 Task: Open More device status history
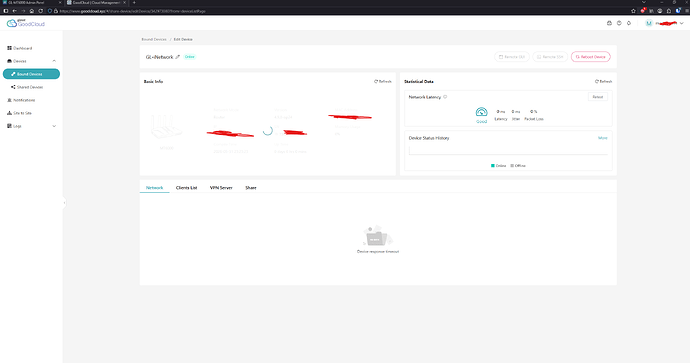point(602,138)
